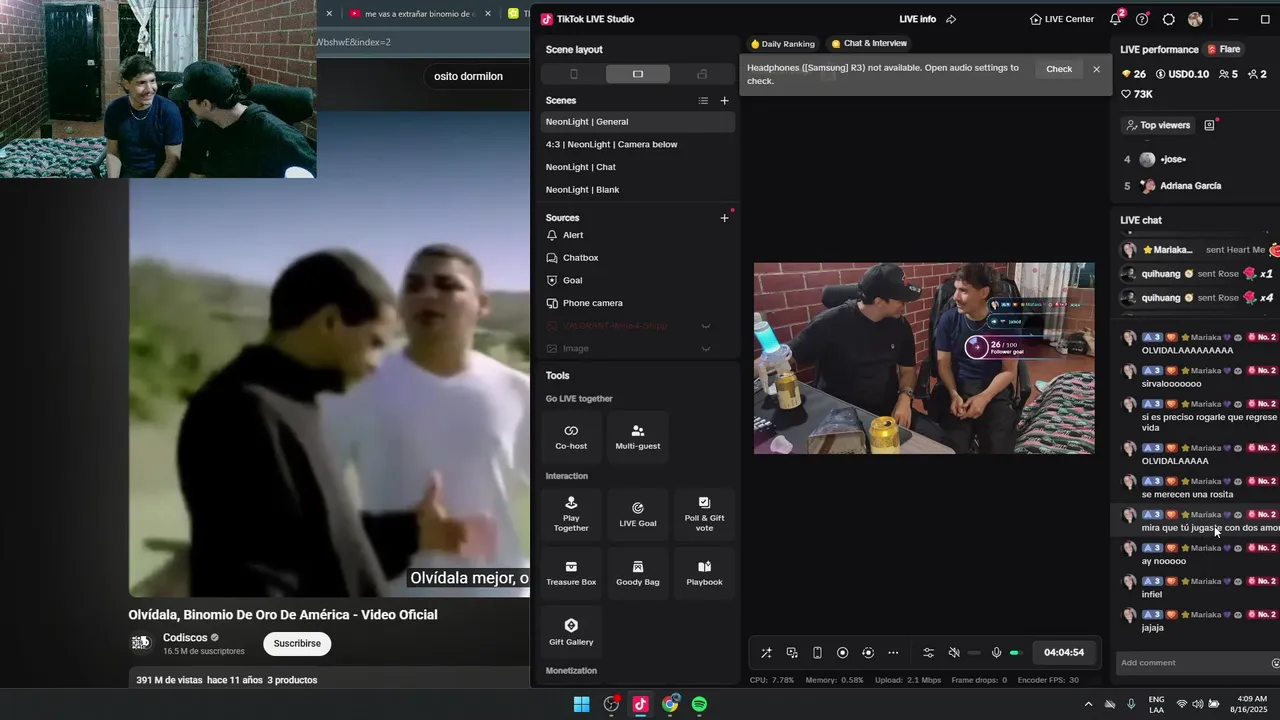This screenshot has width=1280, height=720.
Task: Click the live preview video canvas
Action: 924,358
